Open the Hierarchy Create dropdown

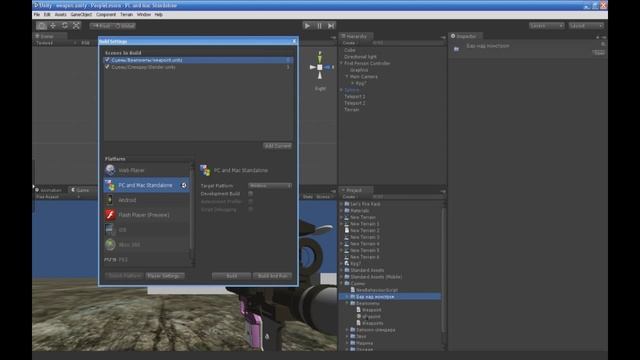coord(350,42)
